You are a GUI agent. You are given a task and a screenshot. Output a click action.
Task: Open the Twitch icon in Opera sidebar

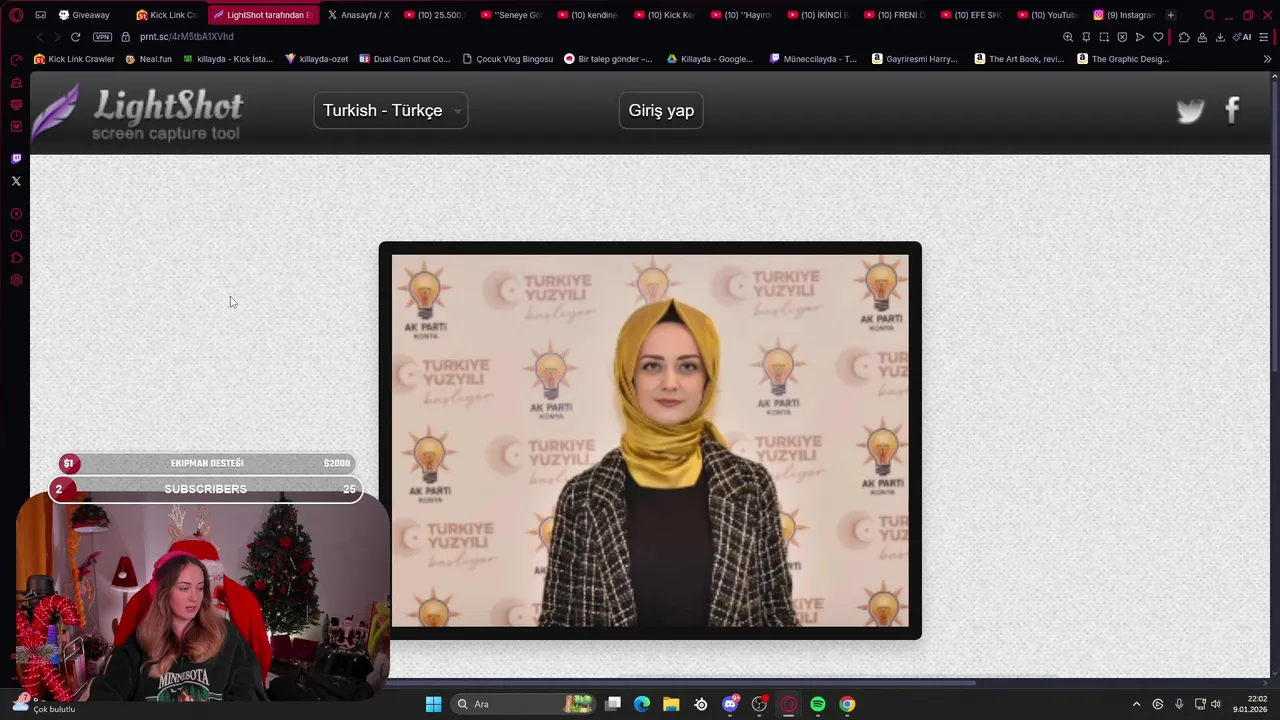16,158
